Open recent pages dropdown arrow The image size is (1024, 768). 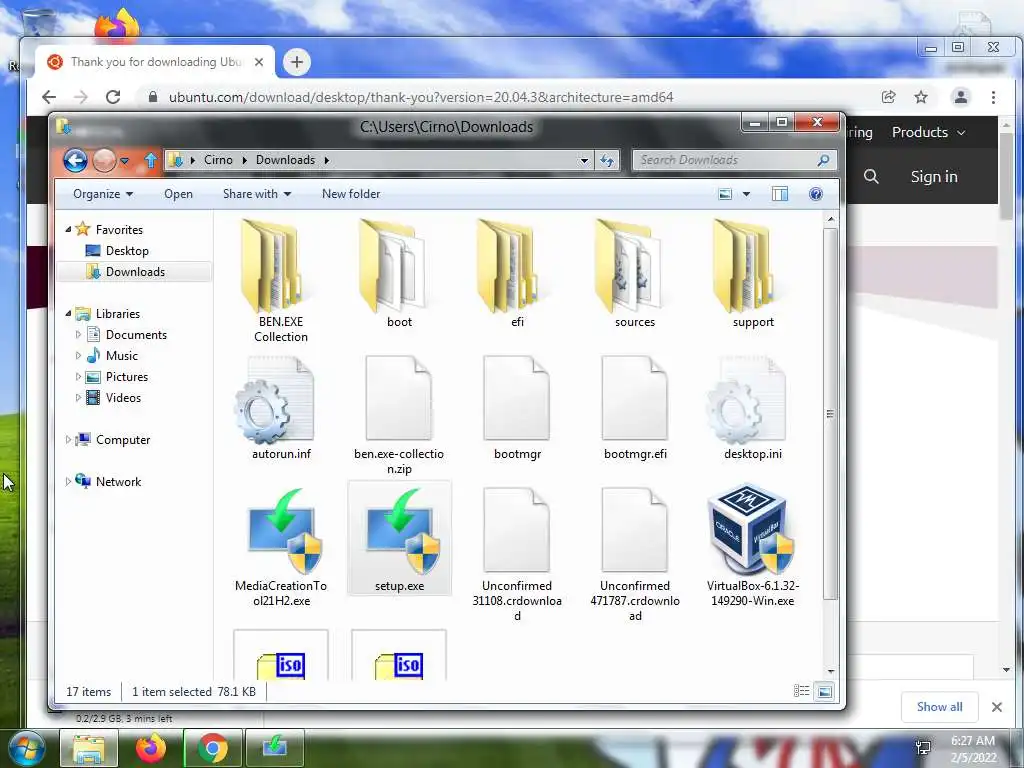(125, 161)
